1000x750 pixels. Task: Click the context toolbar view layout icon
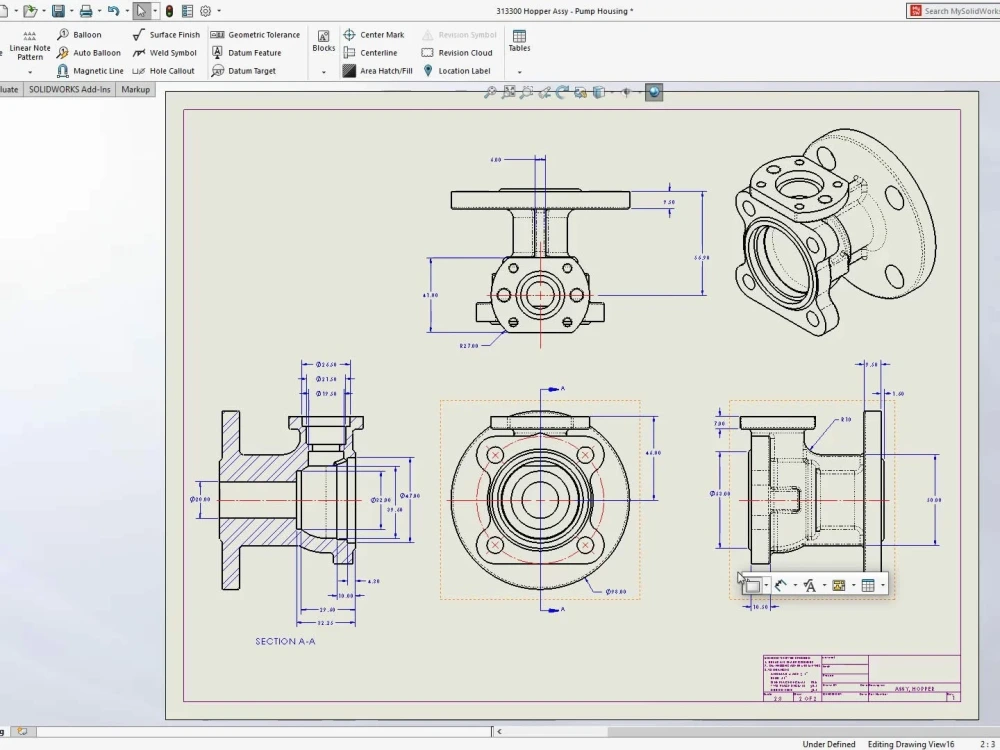click(753, 585)
